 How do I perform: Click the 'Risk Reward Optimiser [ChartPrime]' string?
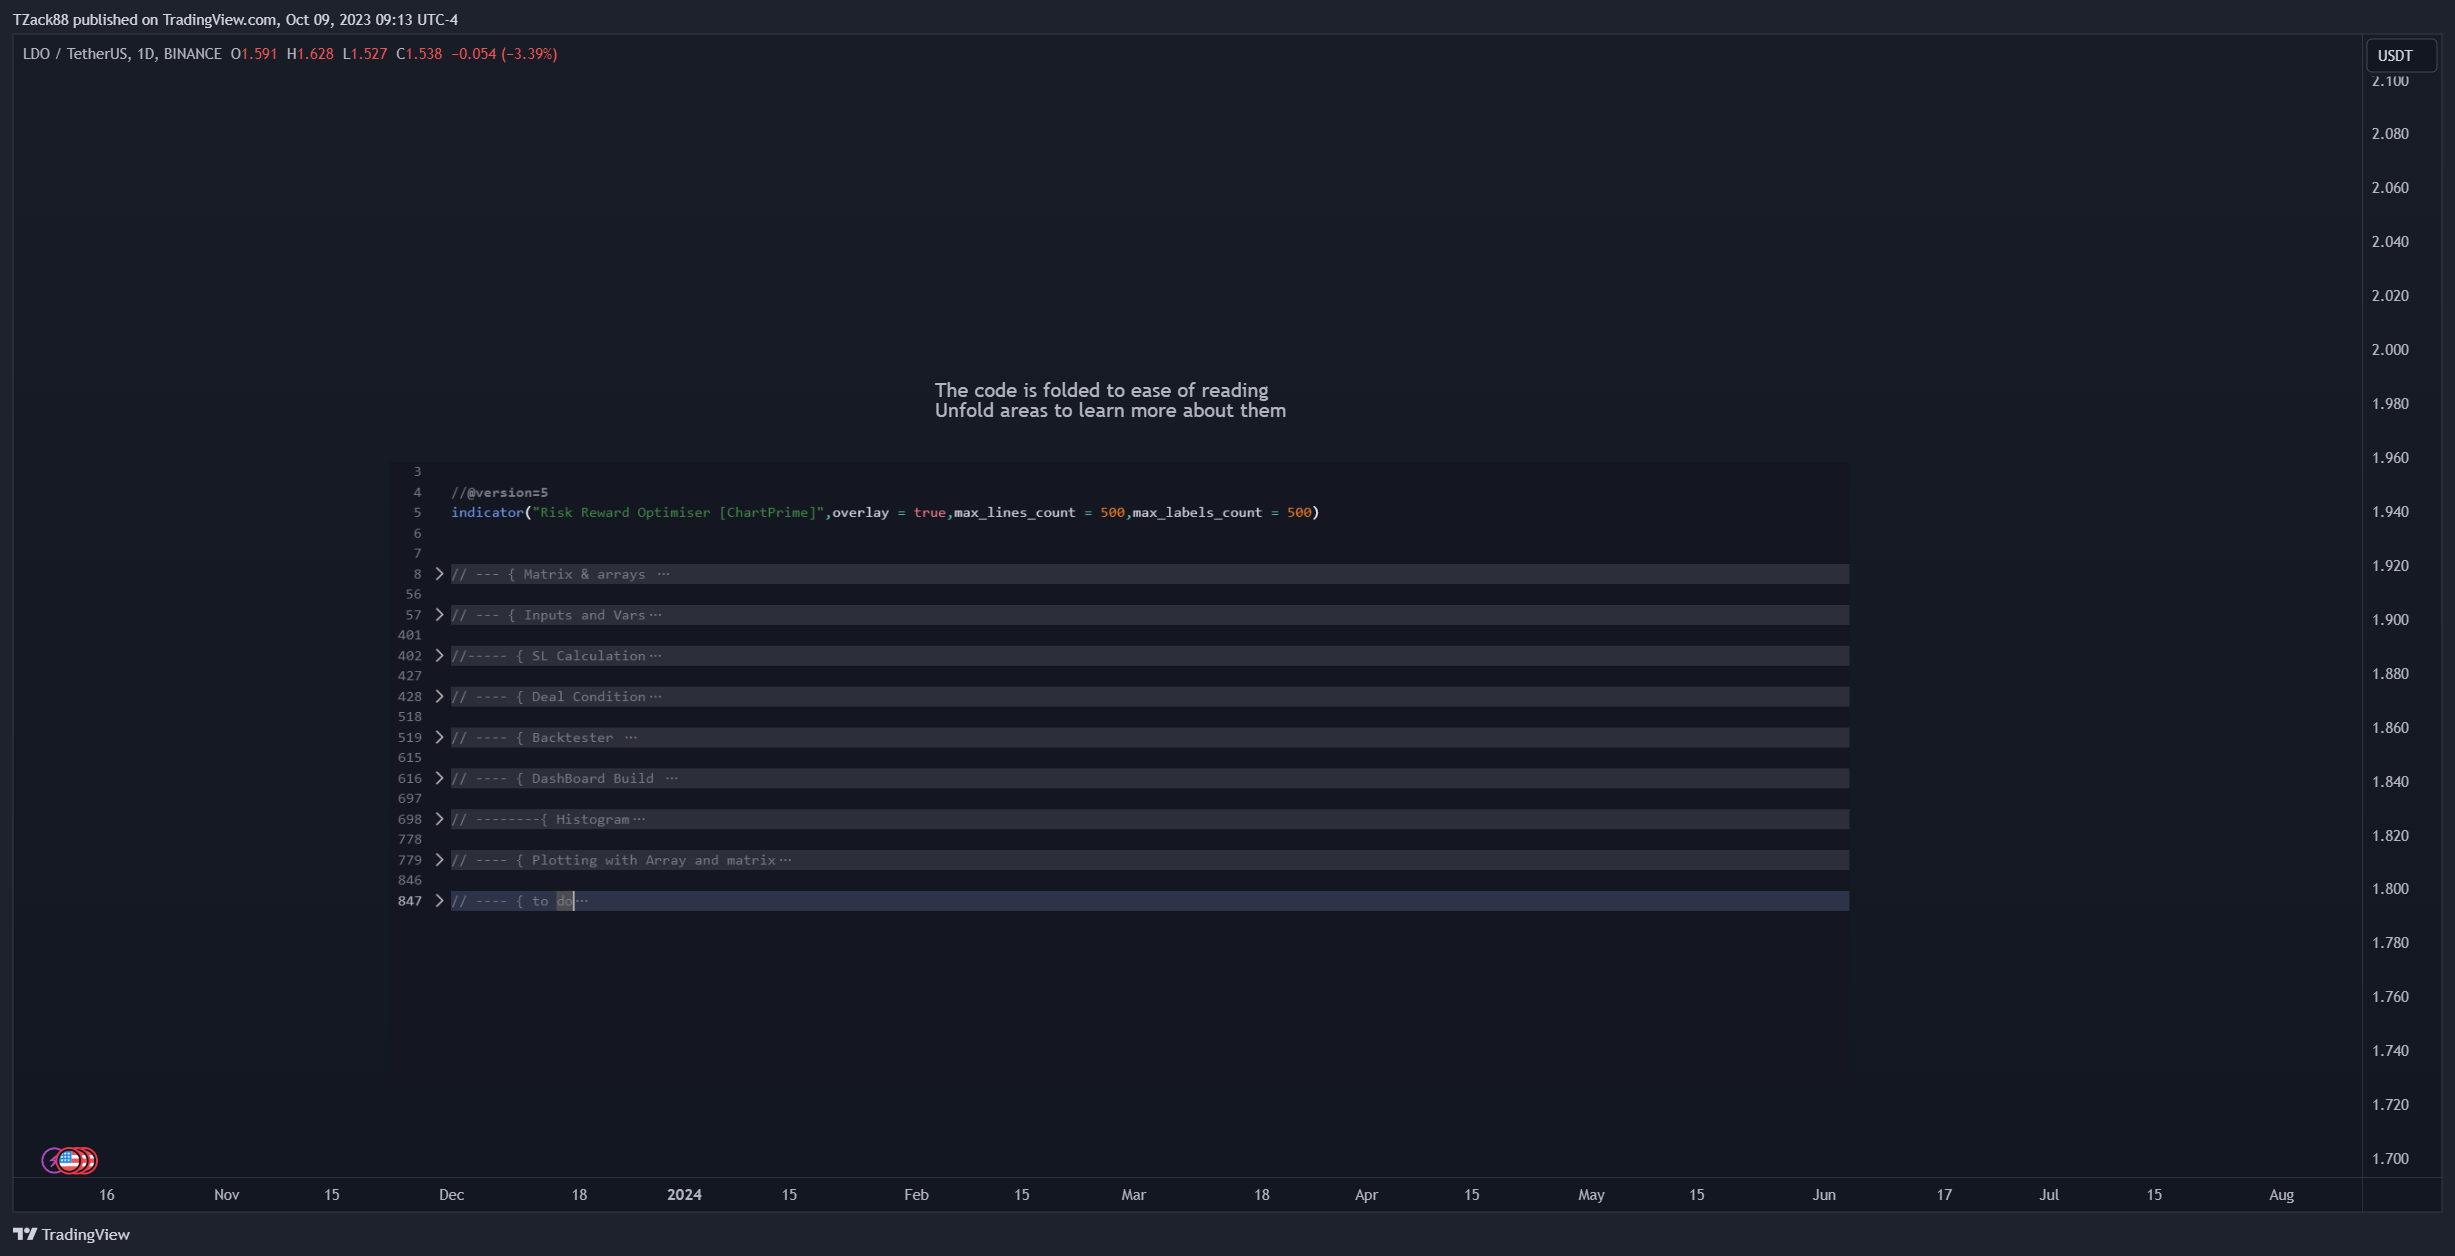tap(677, 512)
